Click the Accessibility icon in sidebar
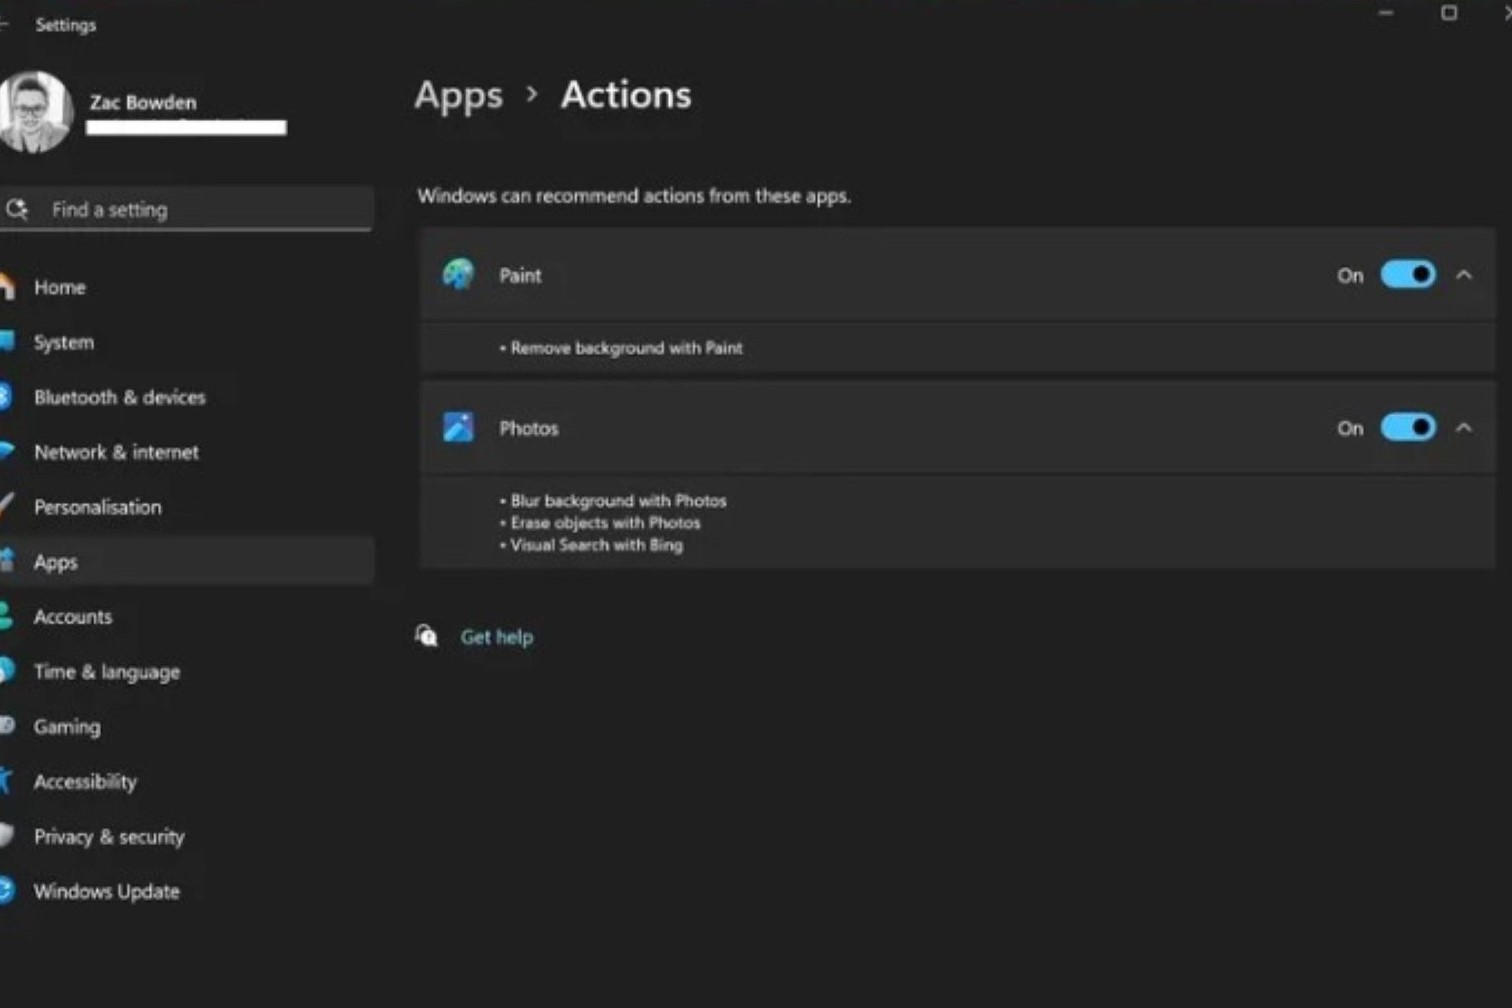1512x1008 pixels. [6, 781]
